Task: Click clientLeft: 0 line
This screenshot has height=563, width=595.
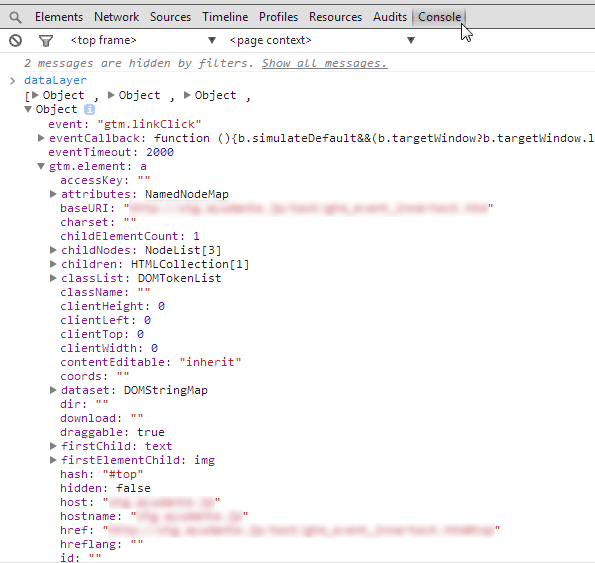Action: point(105,320)
